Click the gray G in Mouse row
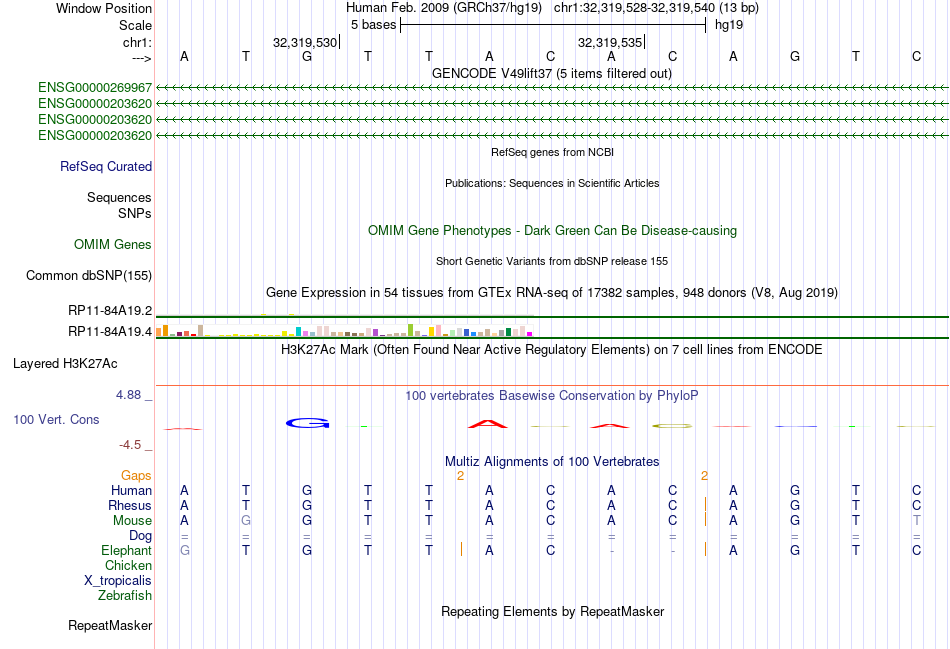 tap(246, 521)
